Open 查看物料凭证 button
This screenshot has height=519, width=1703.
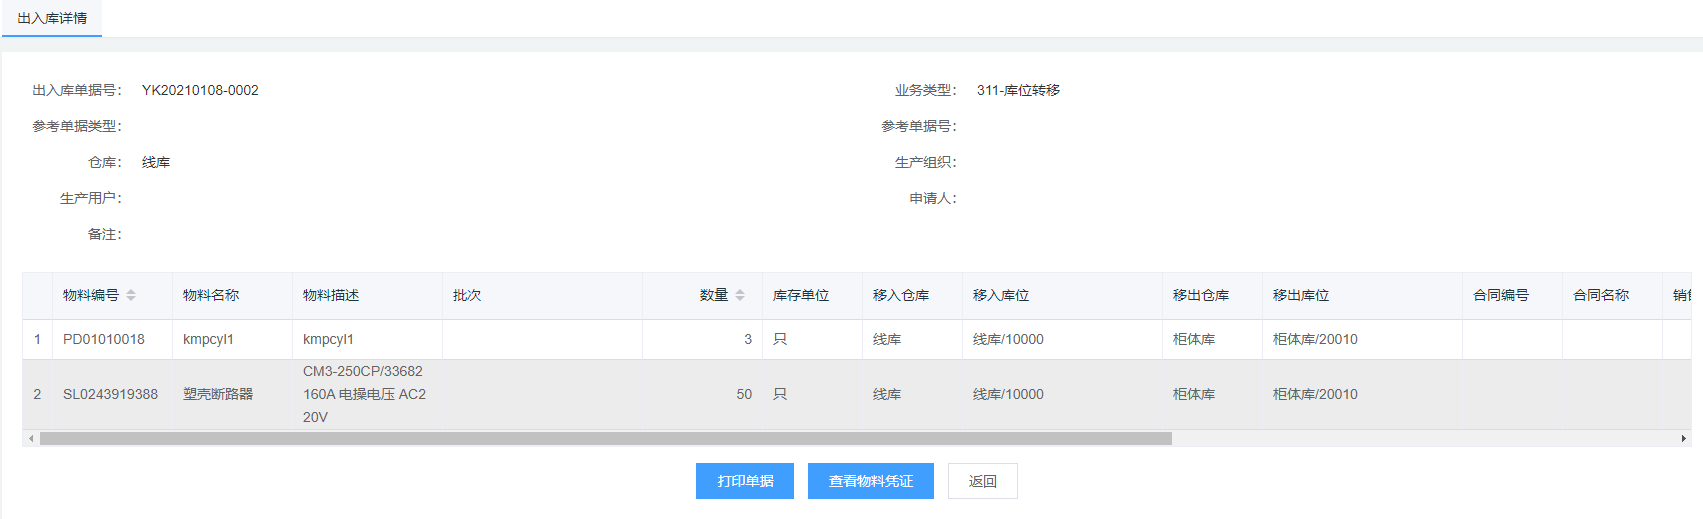870,481
